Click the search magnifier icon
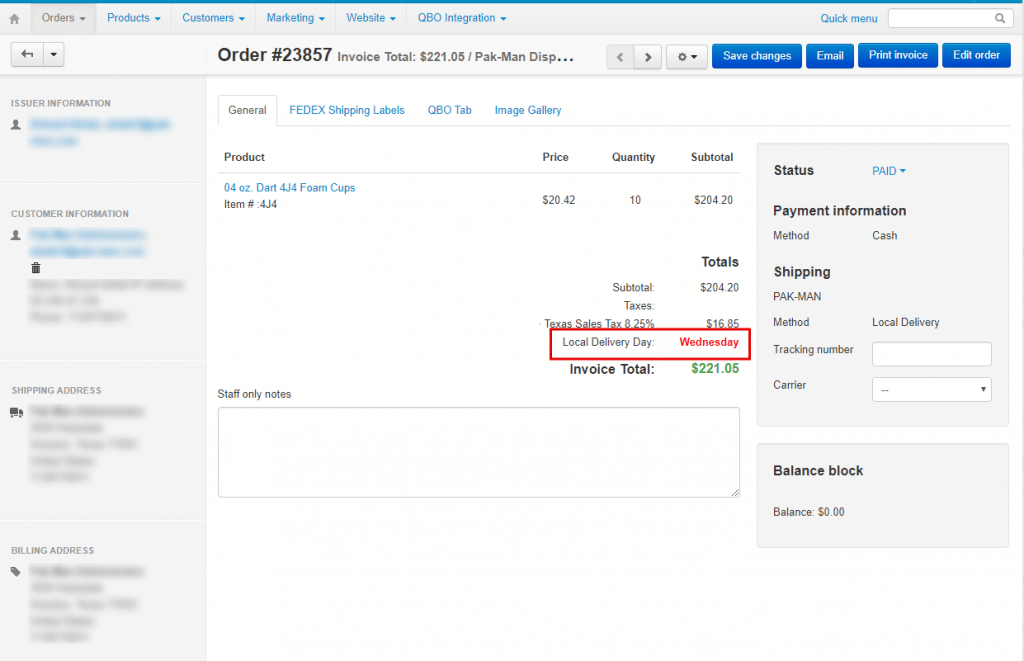Image resolution: width=1024 pixels, height=661 pixels. (x=999, y=18)
